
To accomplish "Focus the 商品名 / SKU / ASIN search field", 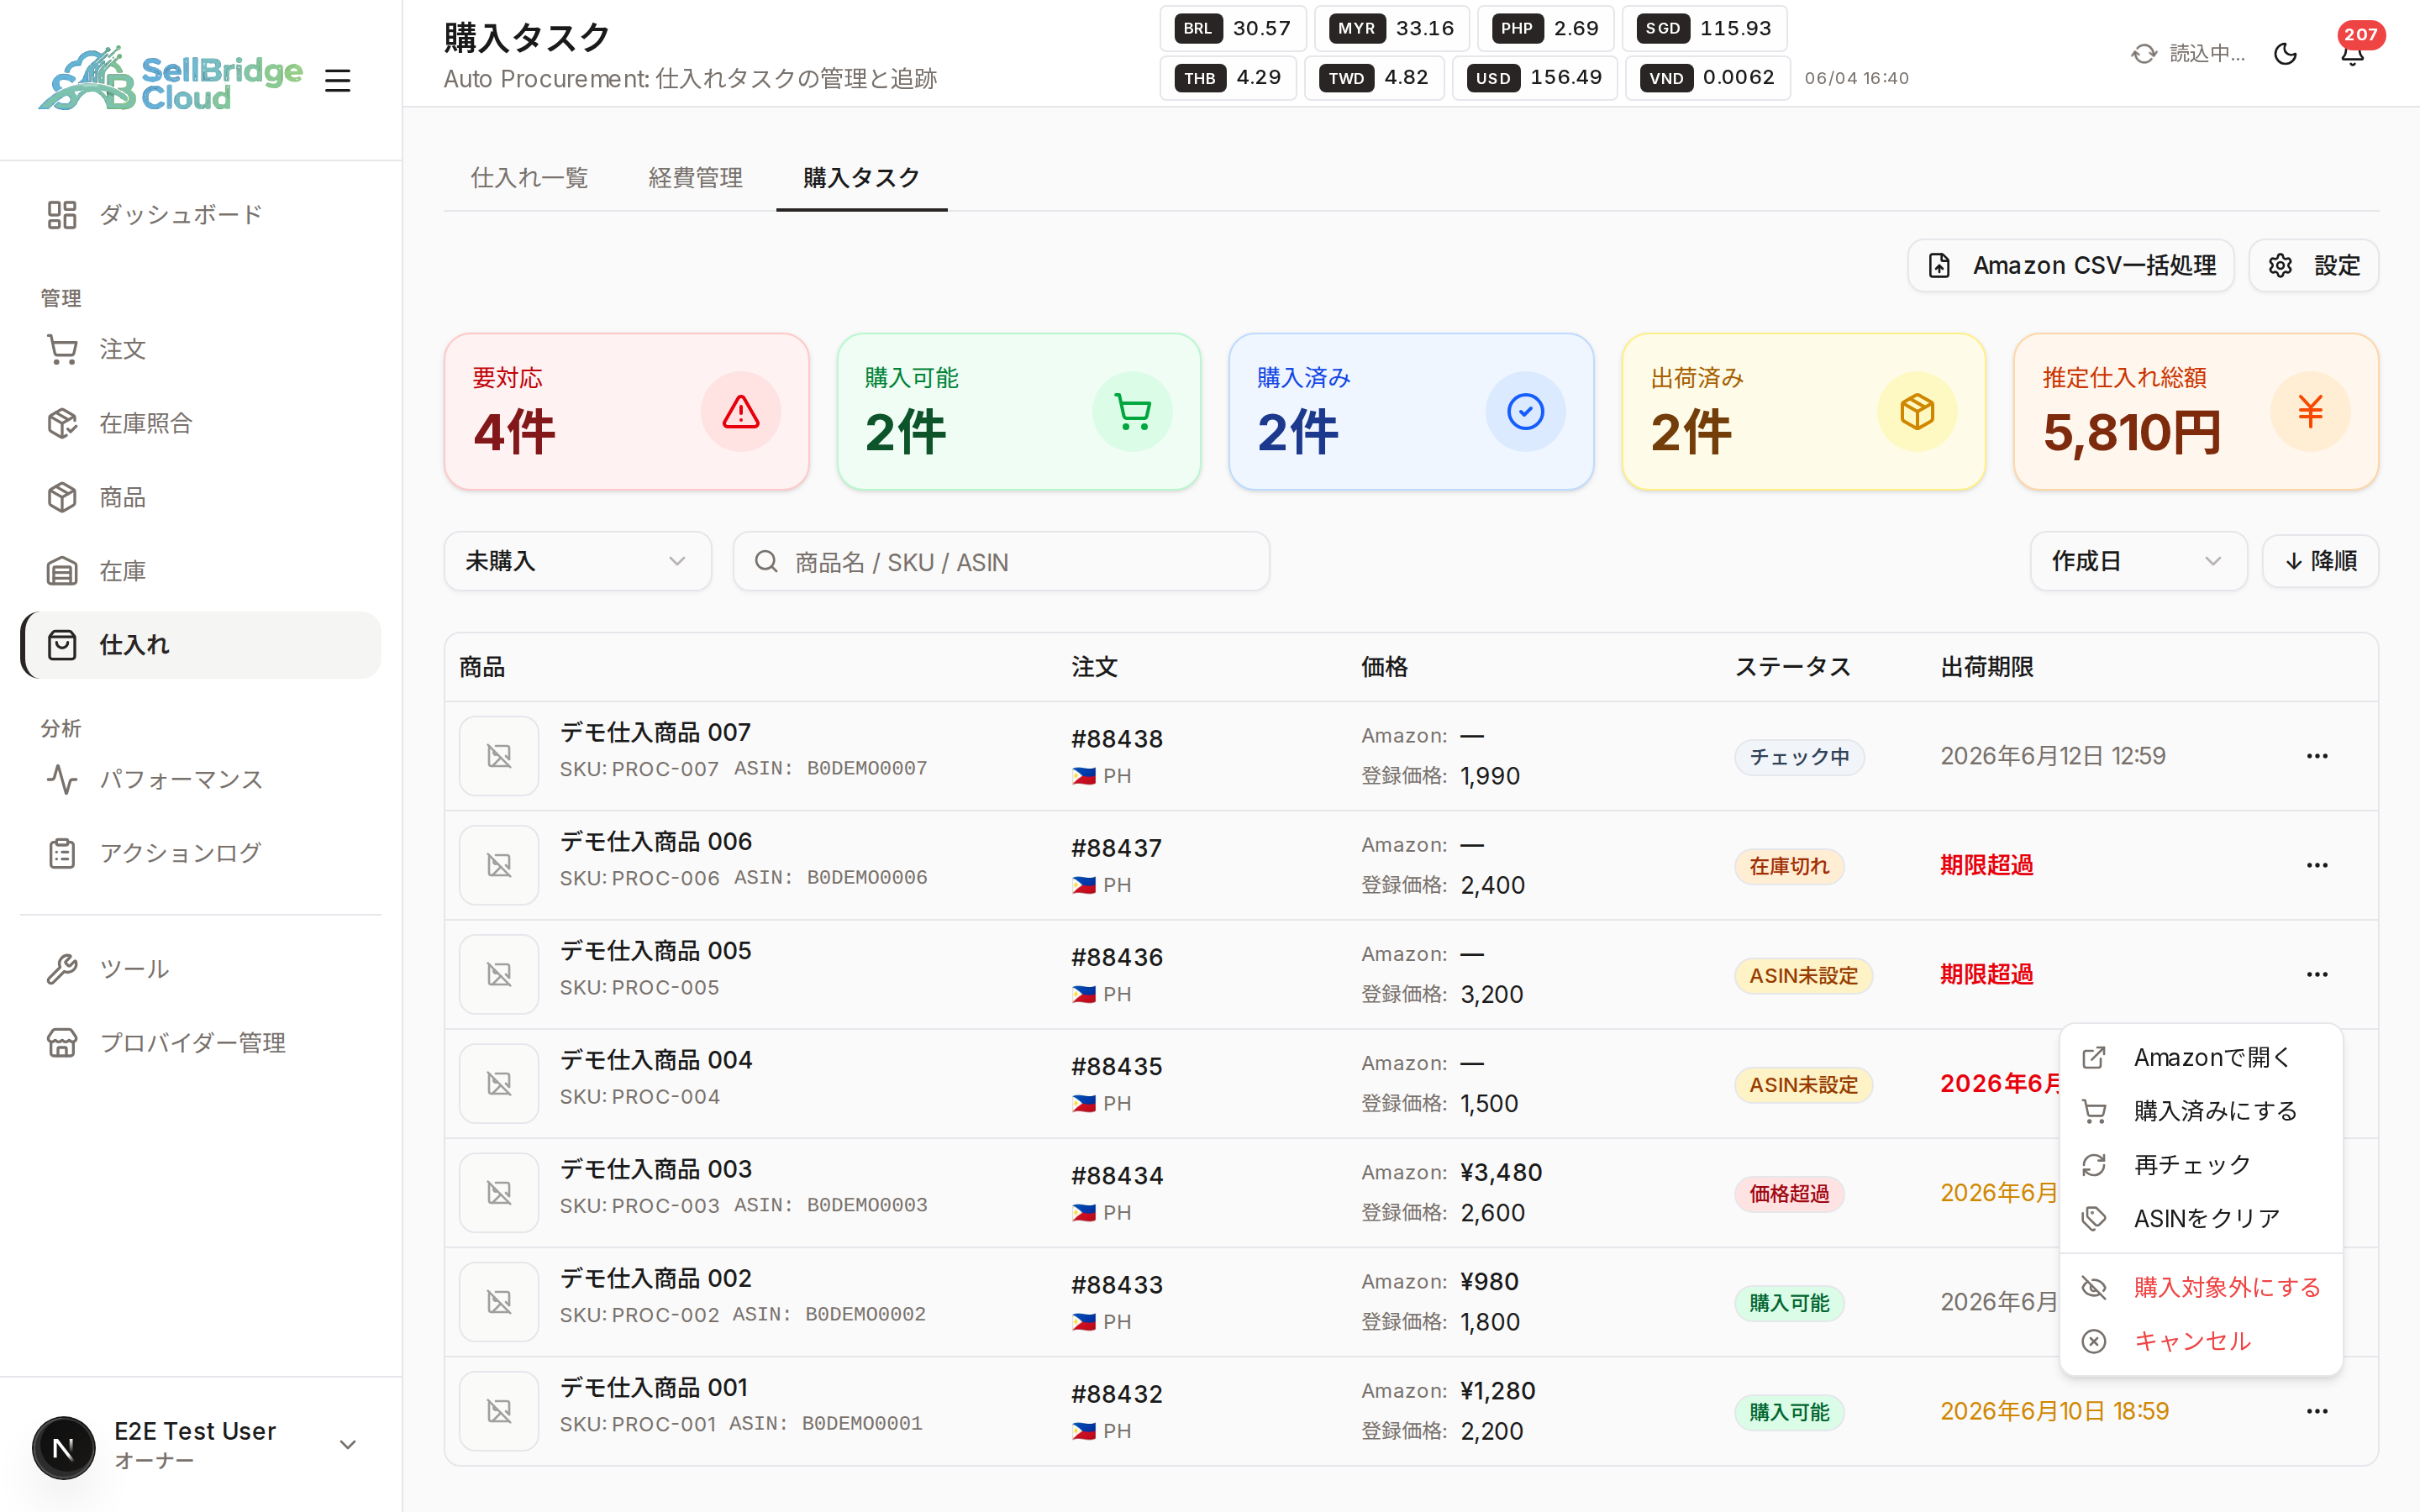I will pyautogui.click(x=1001, y=561).
